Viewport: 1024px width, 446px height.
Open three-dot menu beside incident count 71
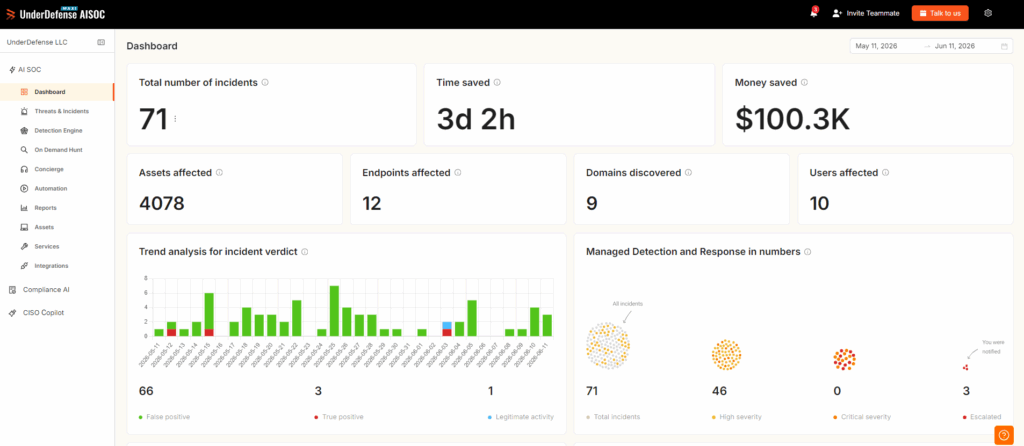(x=175, y=119)
